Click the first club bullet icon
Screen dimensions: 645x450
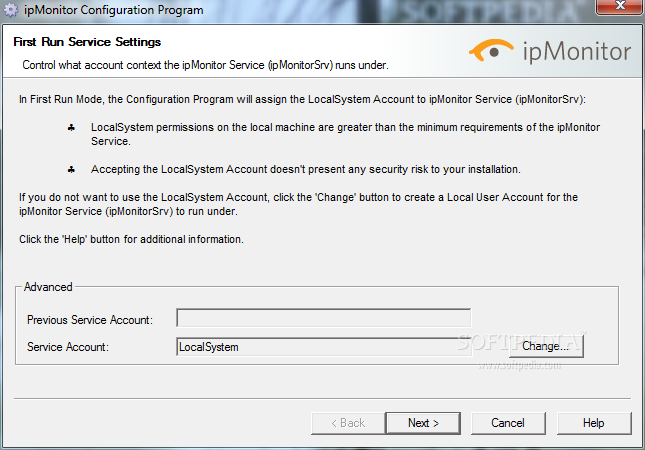[x=71, y=128]
